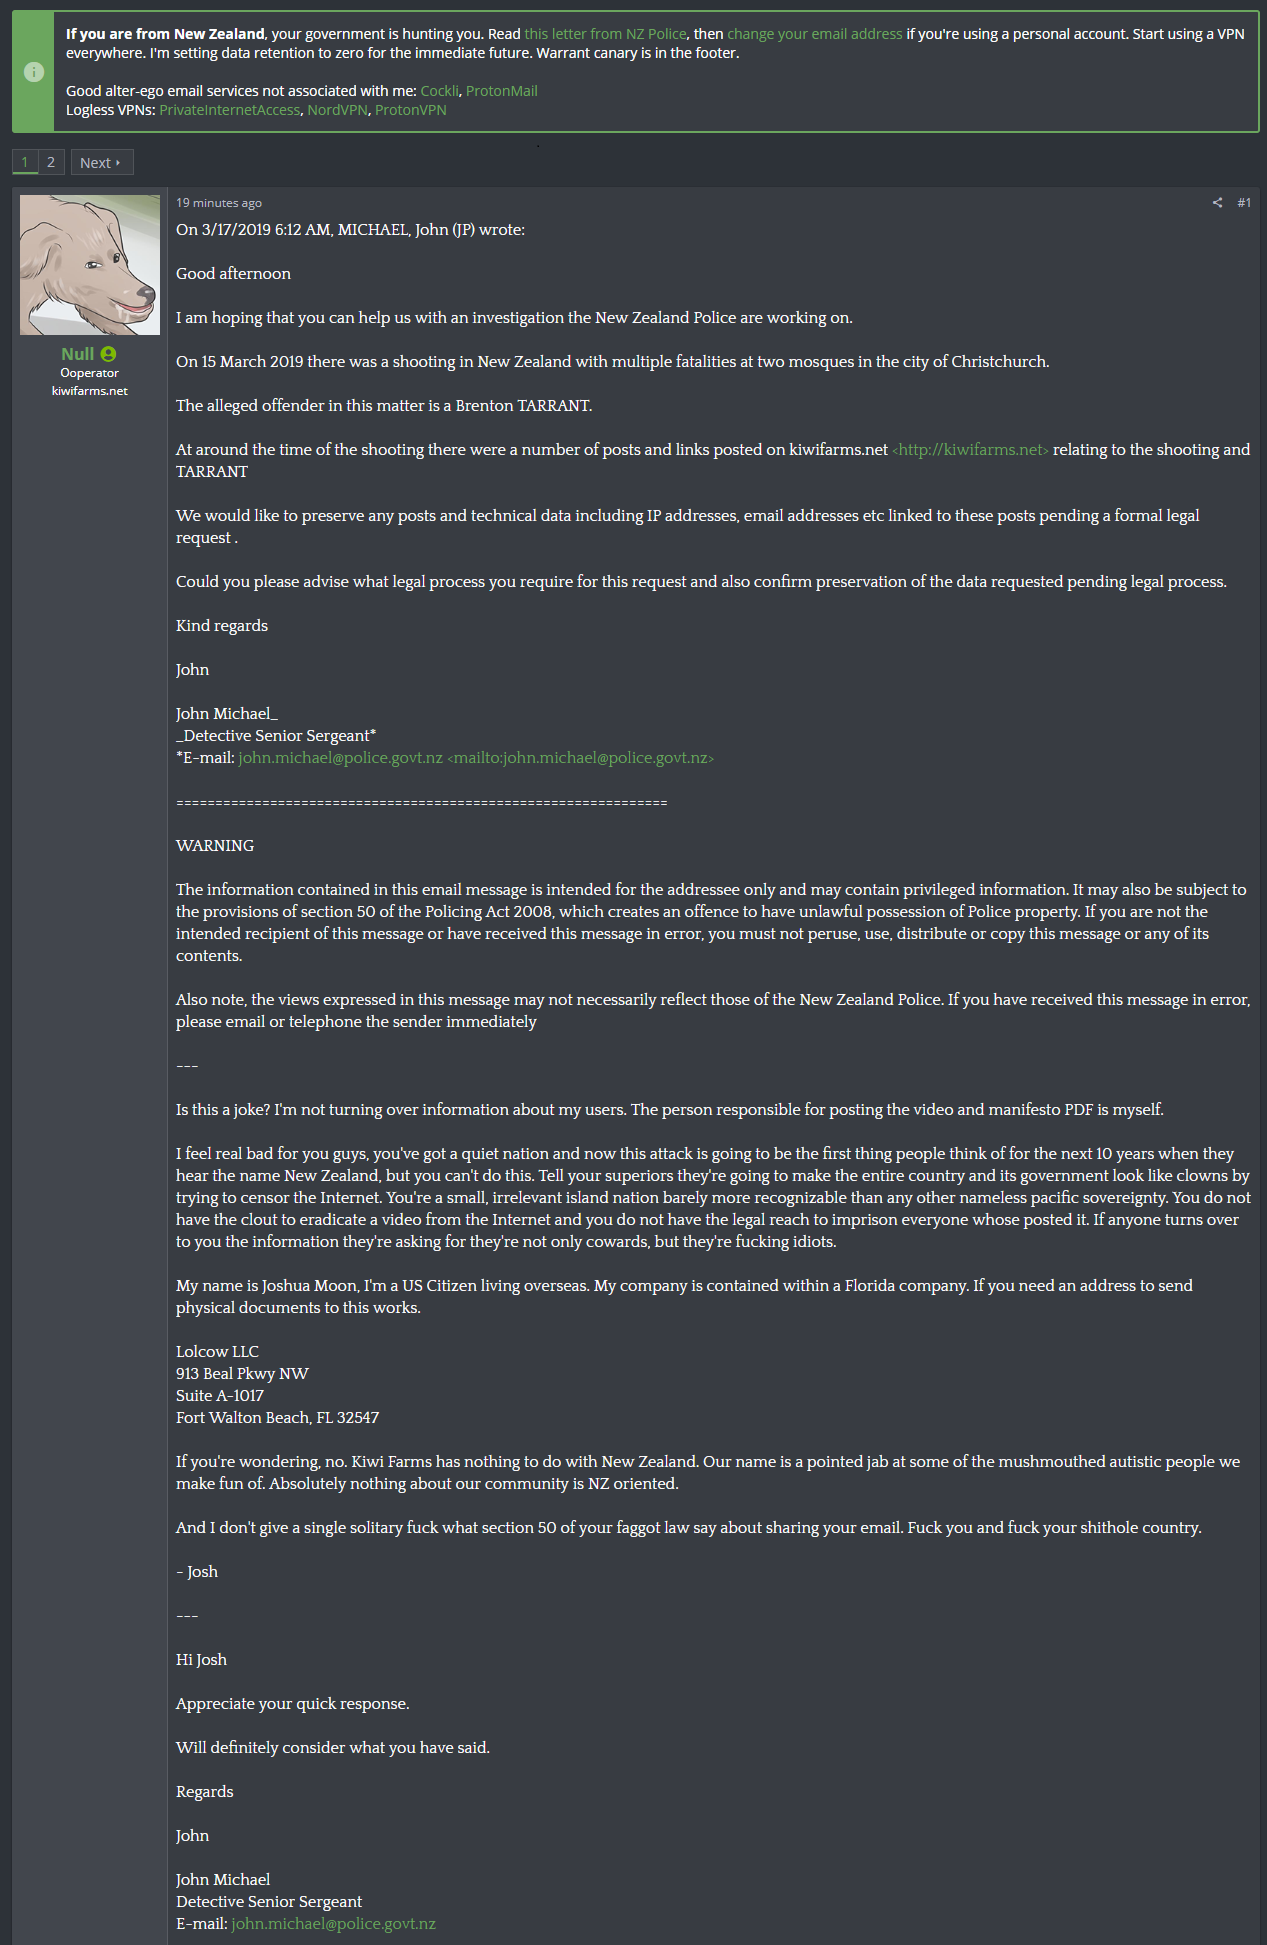Follow the 'change your email address' link

[x=814, y=34]
